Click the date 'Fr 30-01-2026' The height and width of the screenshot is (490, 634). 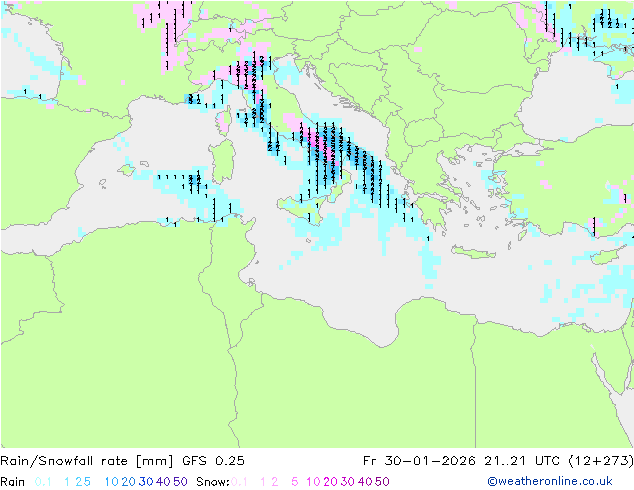click(x=419, y=461)
